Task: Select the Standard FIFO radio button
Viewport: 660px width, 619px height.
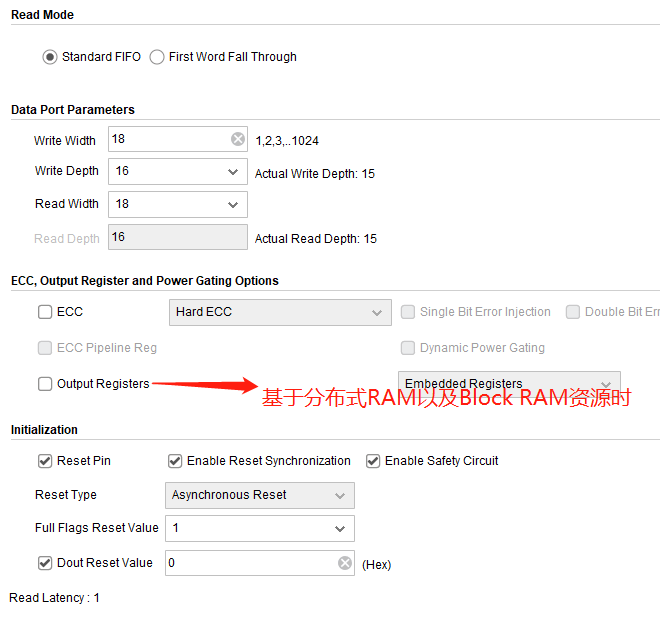Action: (x=50, y=57)
